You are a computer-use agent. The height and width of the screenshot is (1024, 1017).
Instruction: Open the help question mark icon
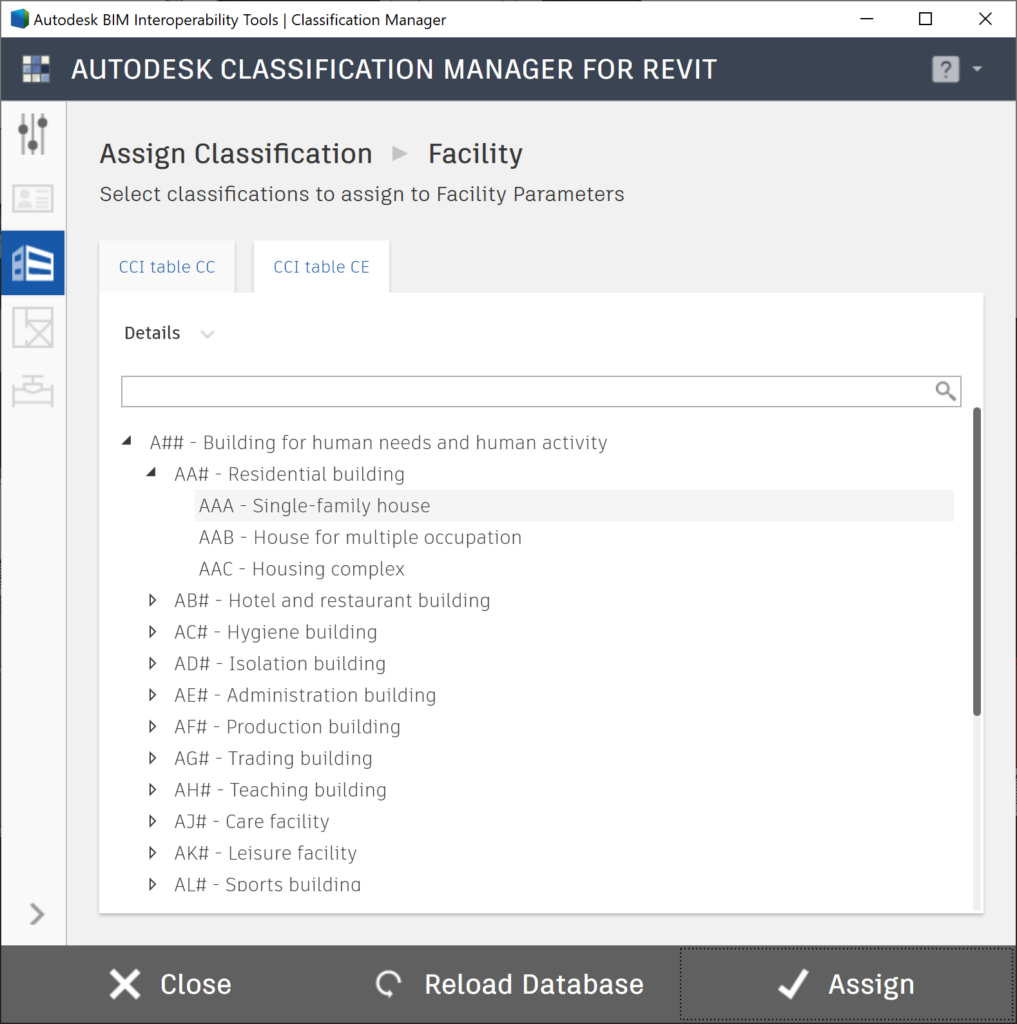945,69
